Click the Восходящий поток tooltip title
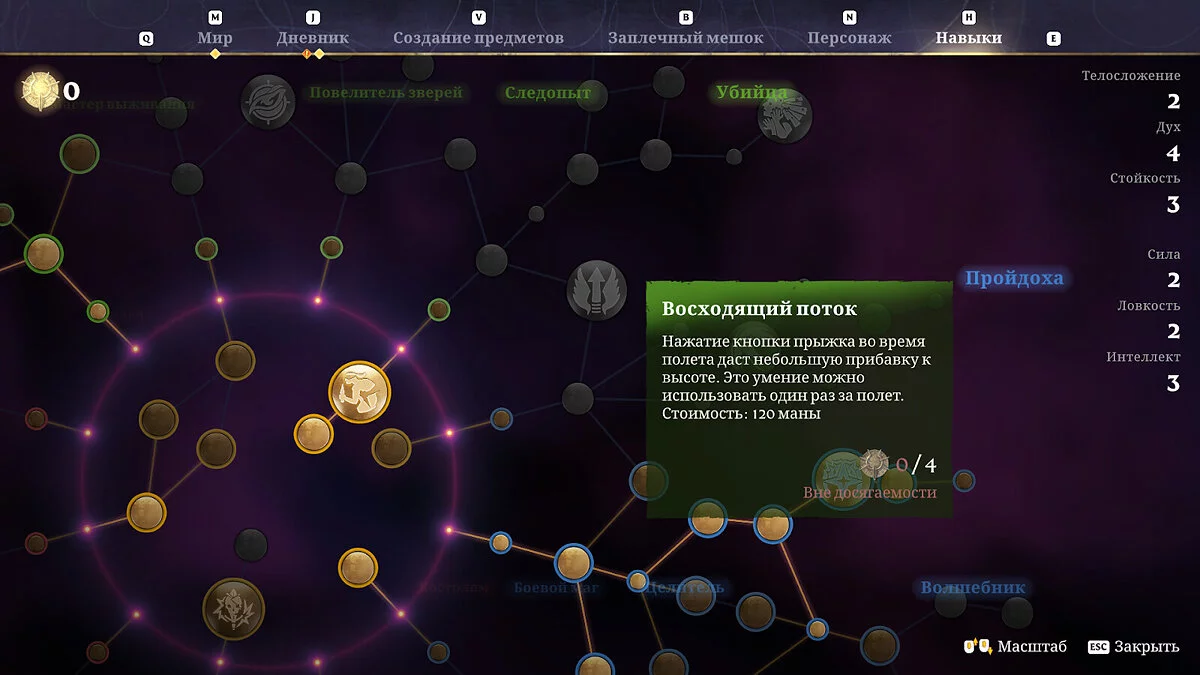 [760, 310]
